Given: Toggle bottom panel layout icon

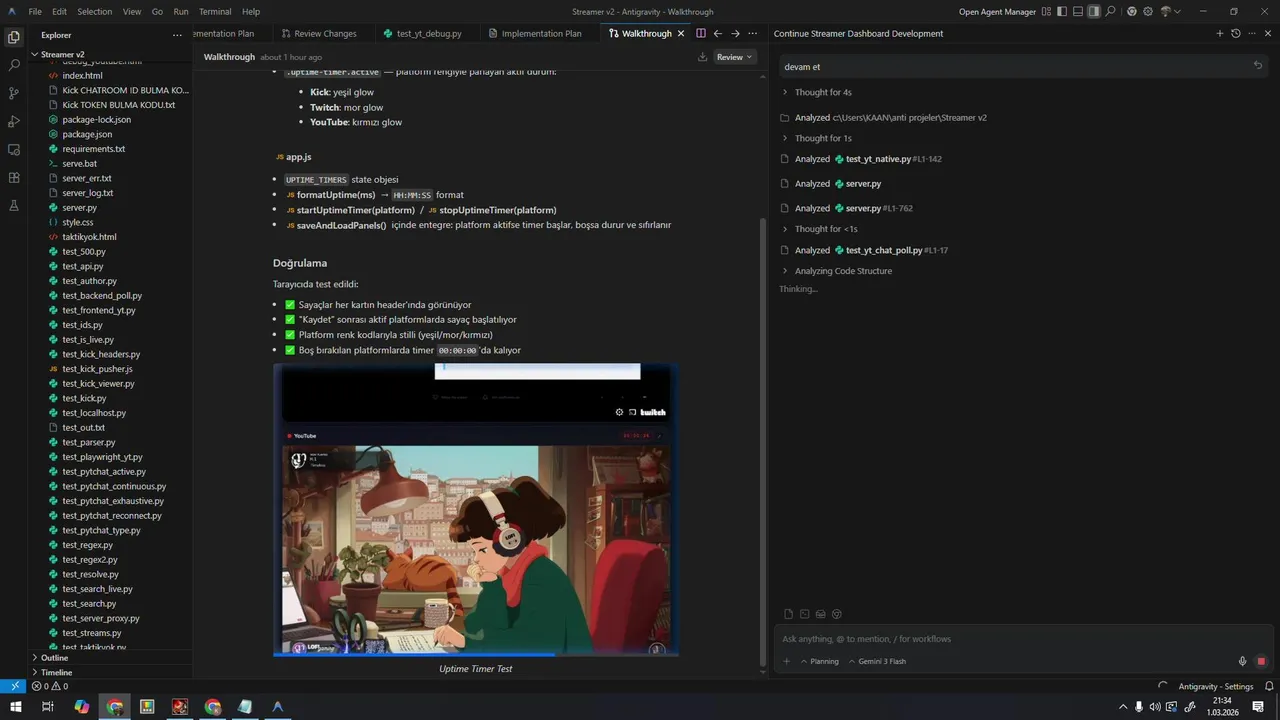Looking at the screenshot, I should [1078, 11].
